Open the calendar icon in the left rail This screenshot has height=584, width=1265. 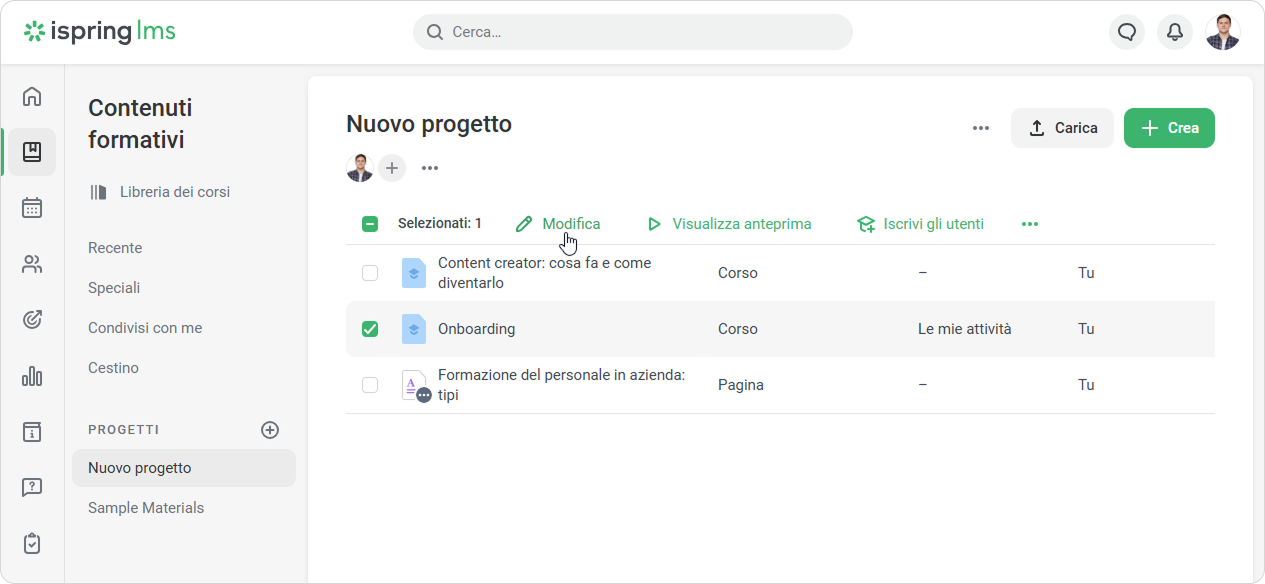32,208
